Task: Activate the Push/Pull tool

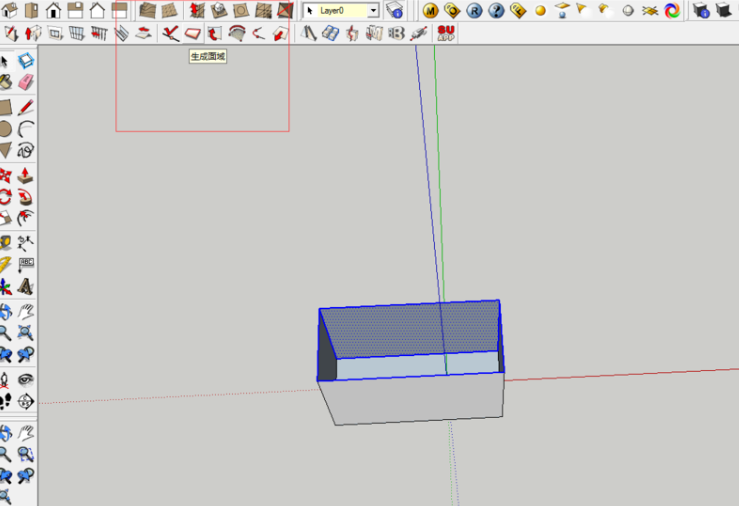Action: tap(26, 176)
